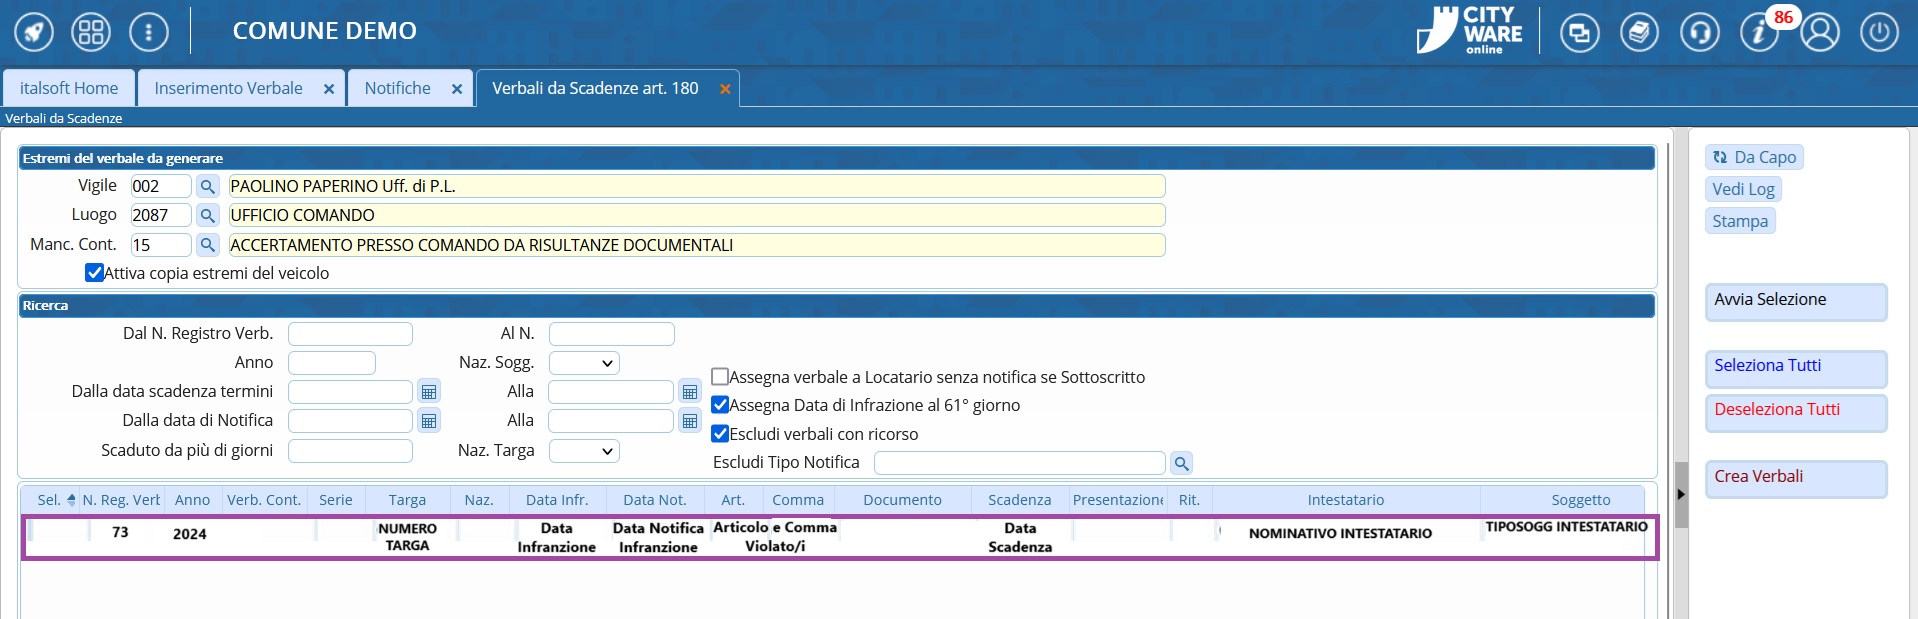
Task: Disable Attiva copia estremi del veicolo
Action: tap(95, 273)
